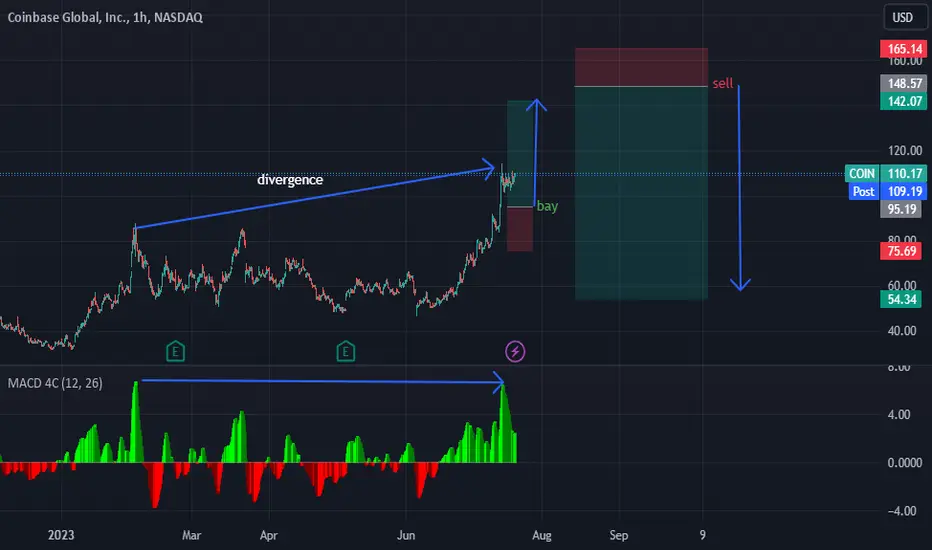The width and height of the screenshot is (932, 550).
Task: Click the green 'bay' label
Action: [547, 206]
